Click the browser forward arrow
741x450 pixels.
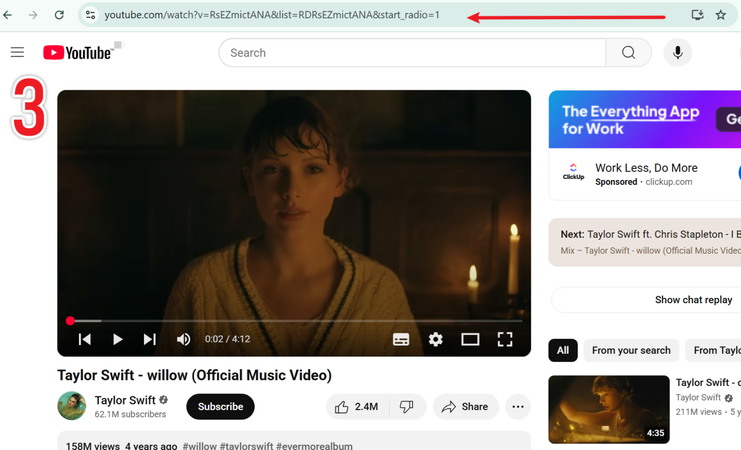coord(33,15)
